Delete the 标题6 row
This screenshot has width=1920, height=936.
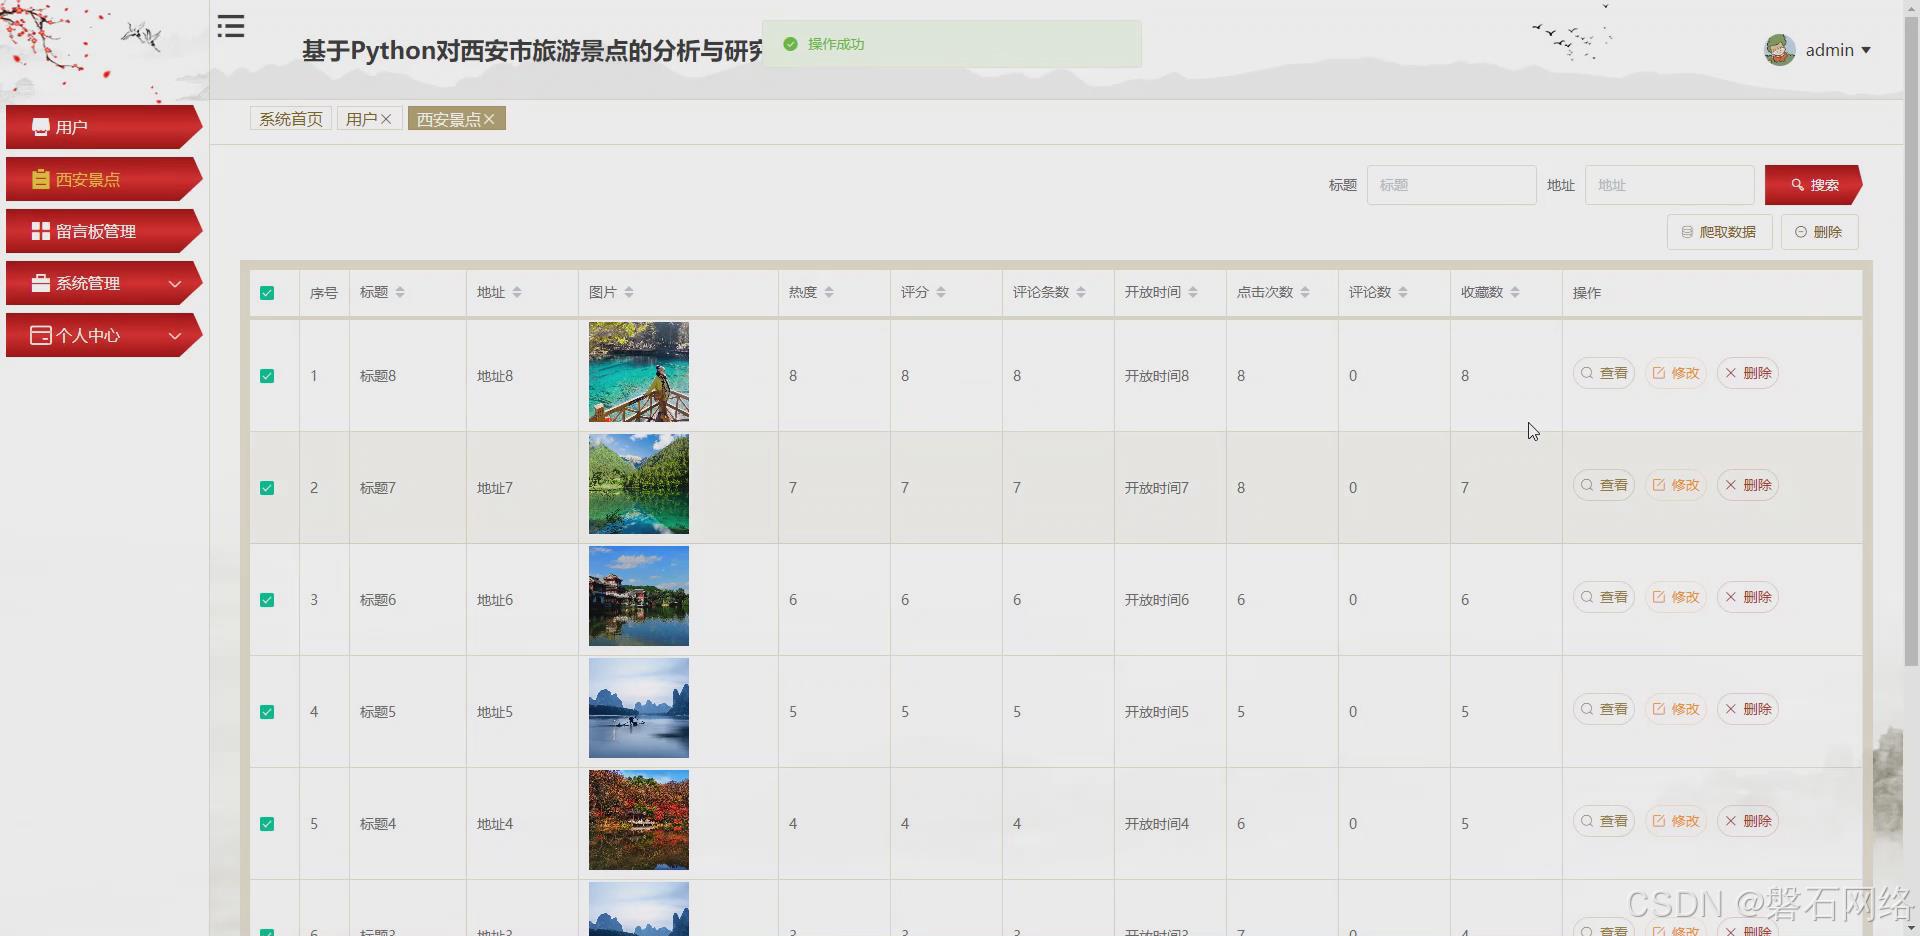pyautogui.click(x=1748, y=597)
